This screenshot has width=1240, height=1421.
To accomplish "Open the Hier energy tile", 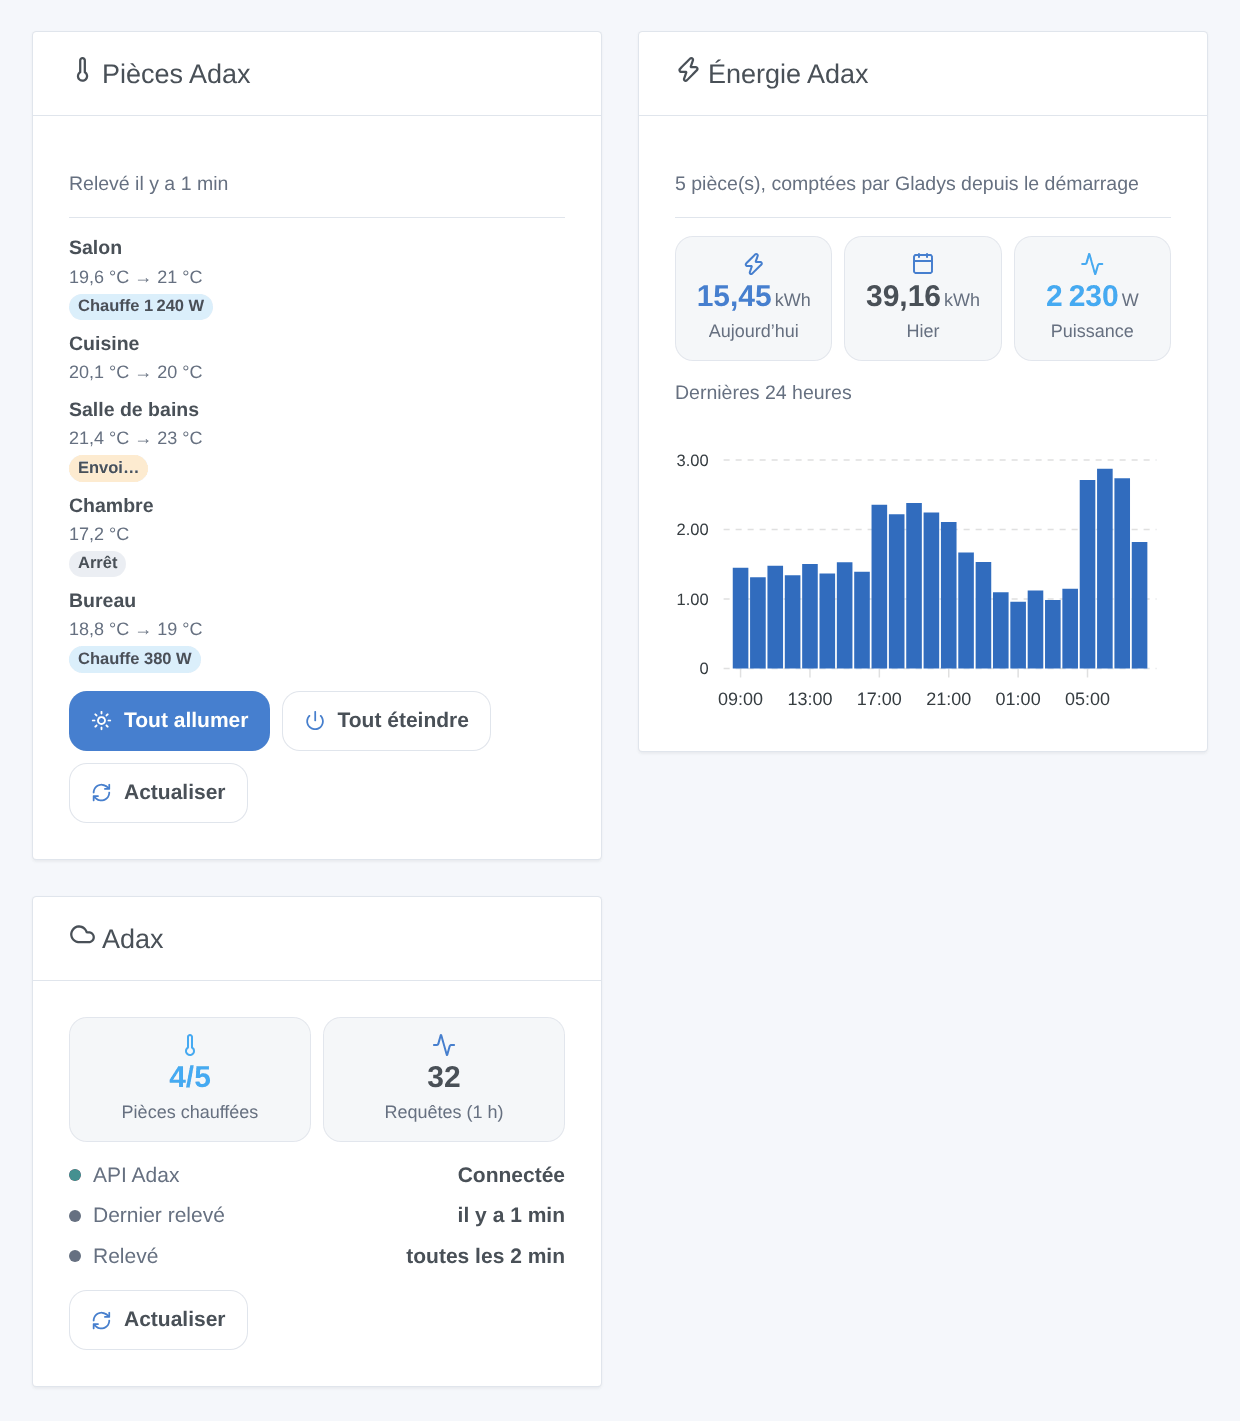I will 923,298.
